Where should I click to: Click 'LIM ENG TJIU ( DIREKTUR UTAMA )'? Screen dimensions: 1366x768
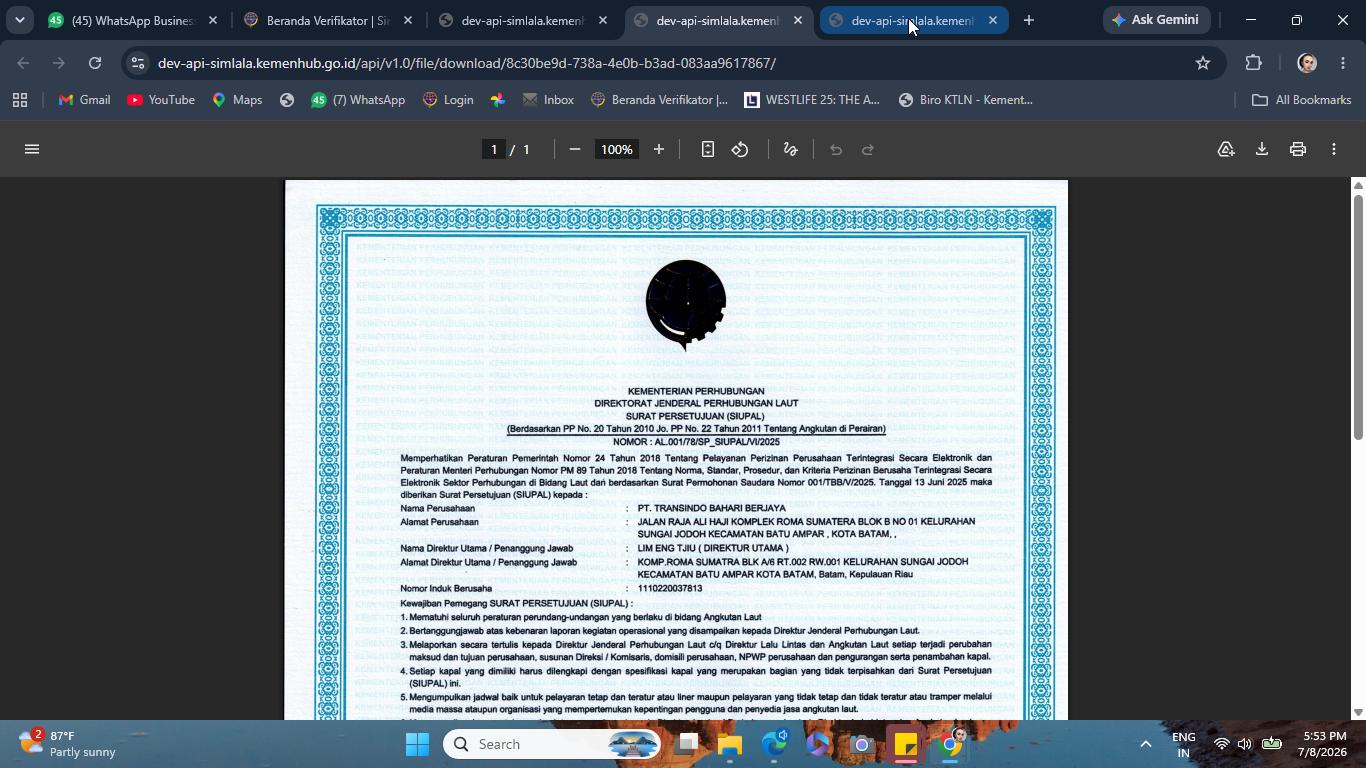[x=713, y=548]
